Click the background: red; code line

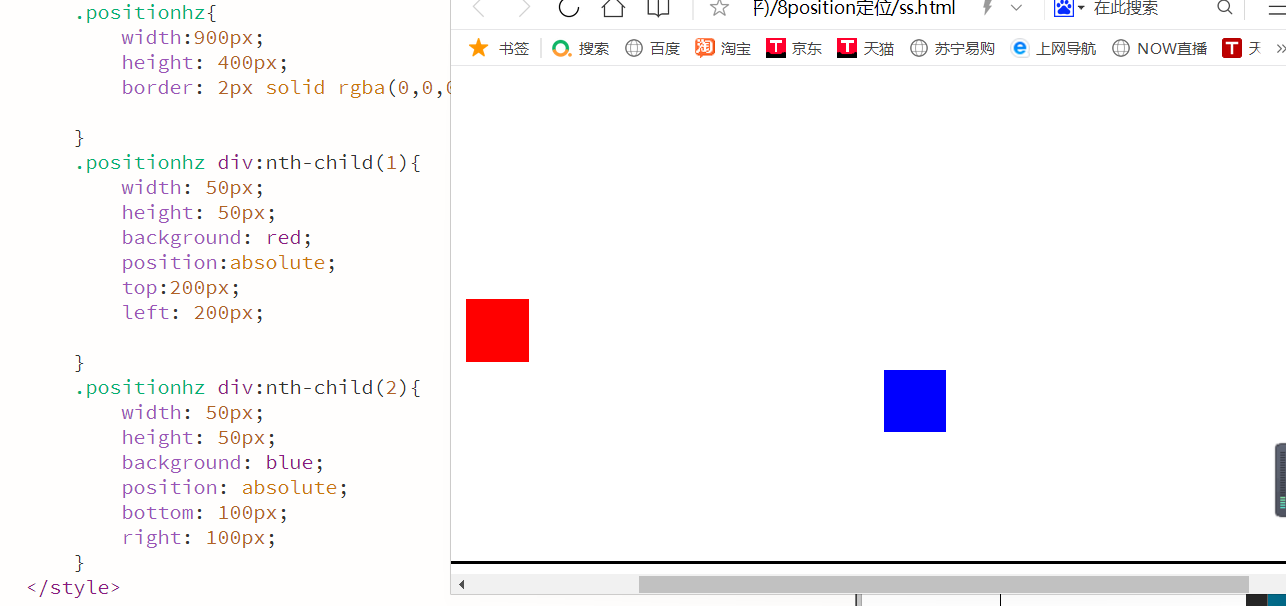coord(217,237)
